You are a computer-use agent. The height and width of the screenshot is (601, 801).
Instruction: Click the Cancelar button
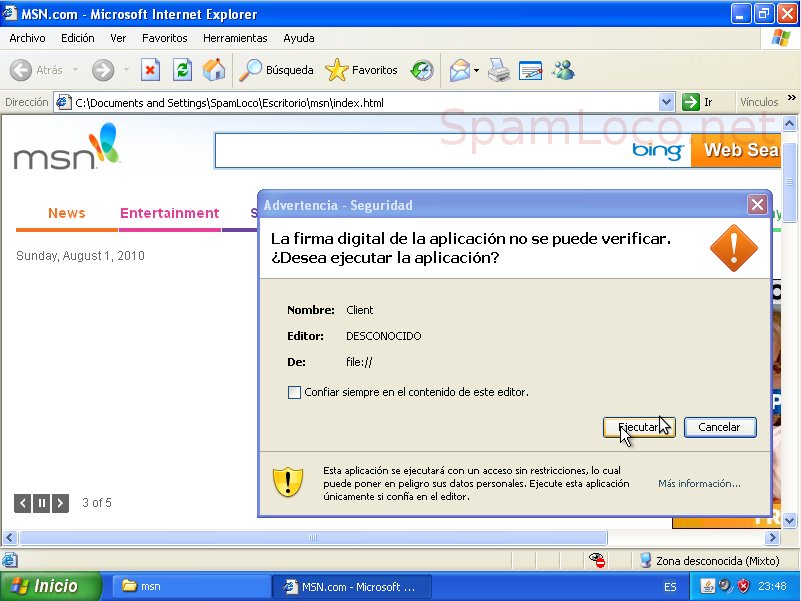720,427
